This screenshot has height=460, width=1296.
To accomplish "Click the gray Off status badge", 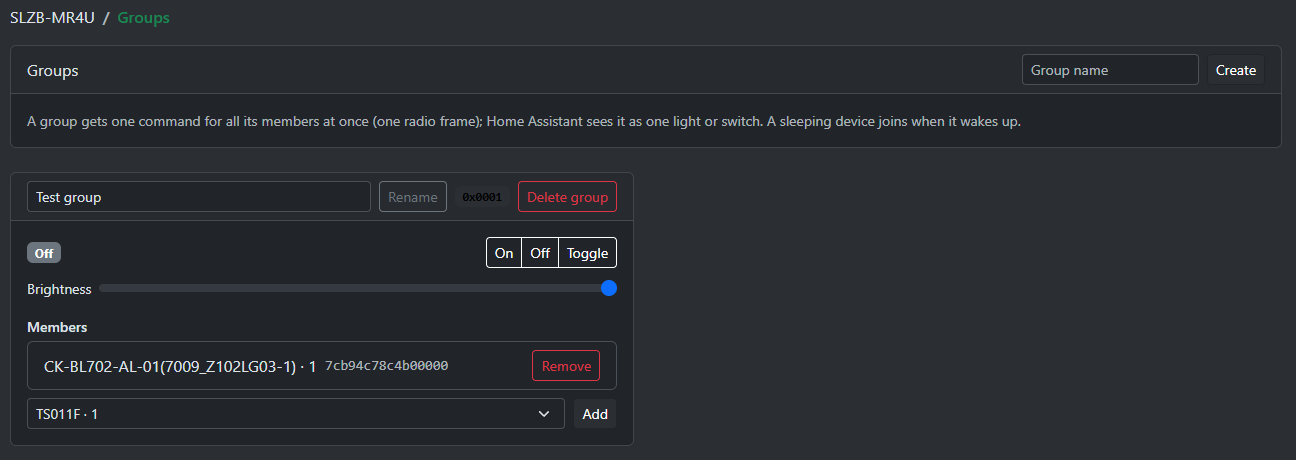I will click(44, 253).
